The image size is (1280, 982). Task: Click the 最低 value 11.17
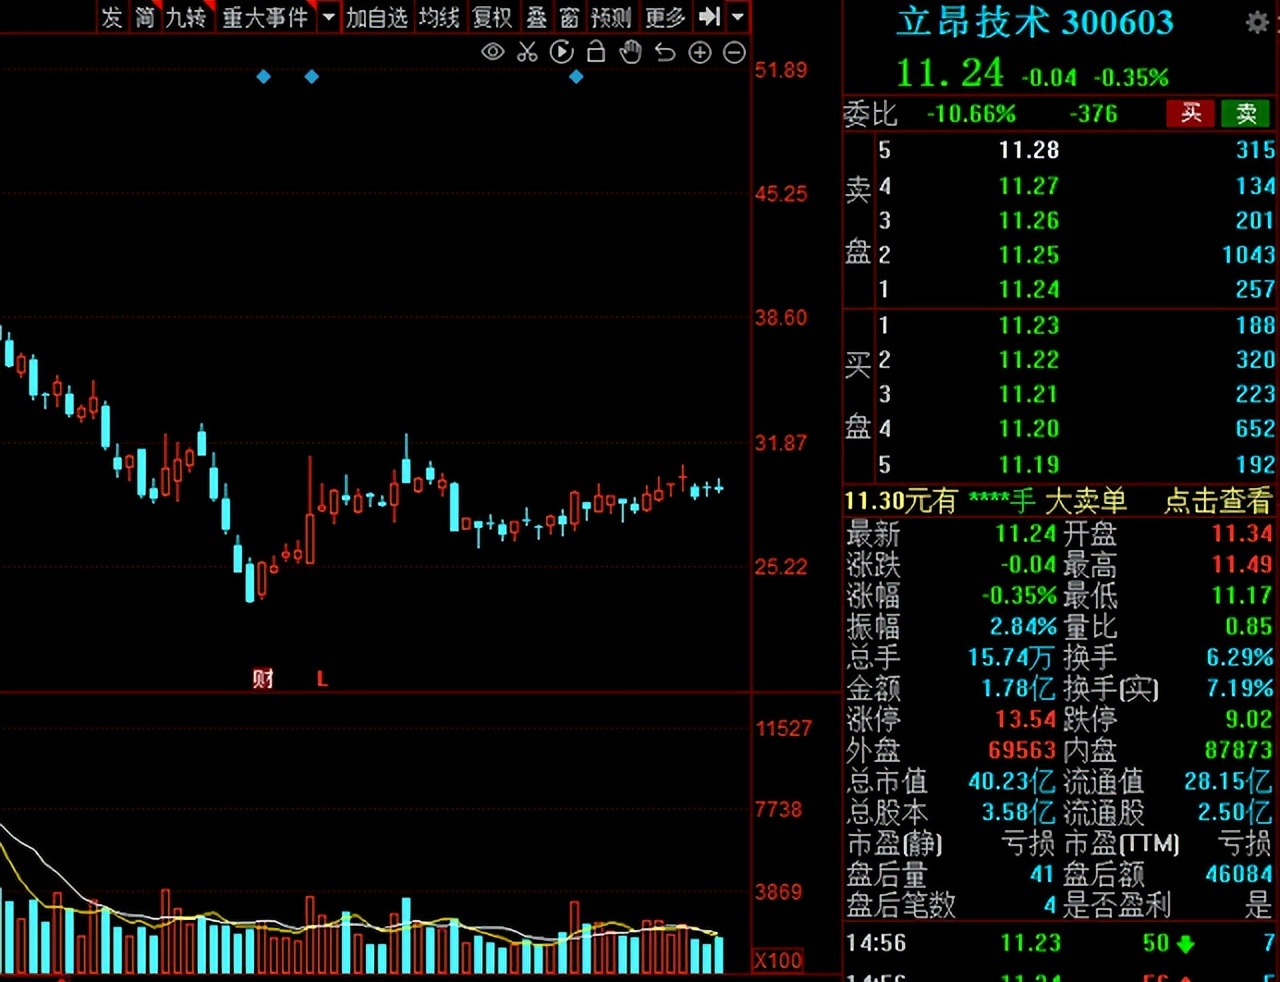tap(1242, 595)
